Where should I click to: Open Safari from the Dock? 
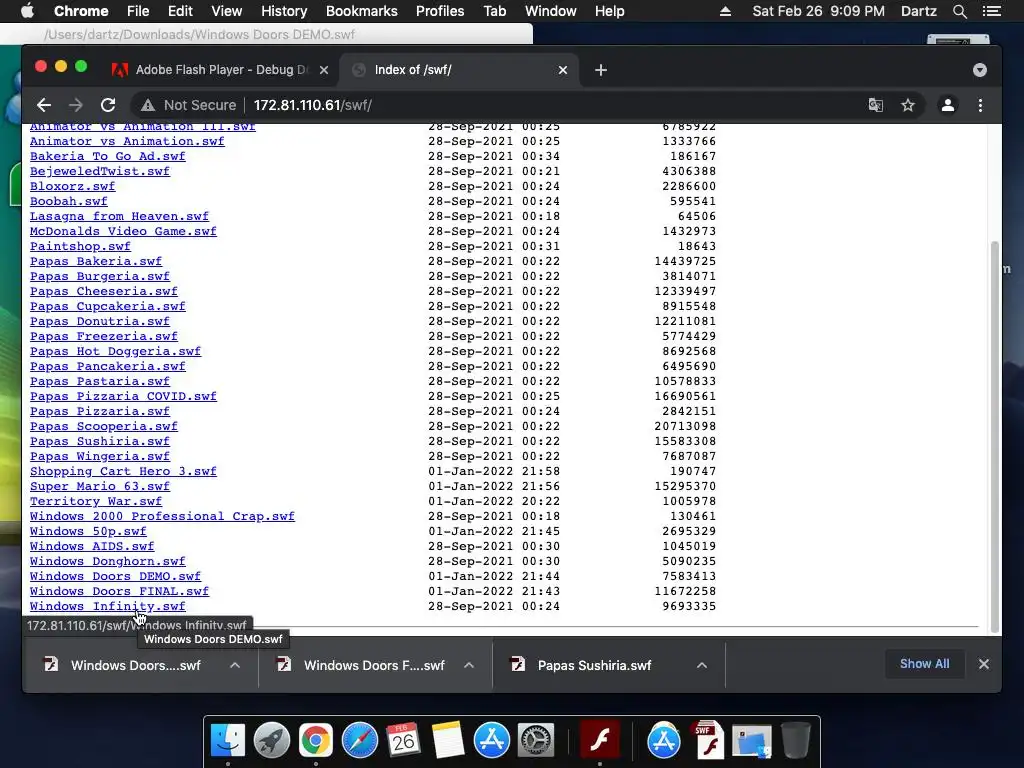pos(359,741)
